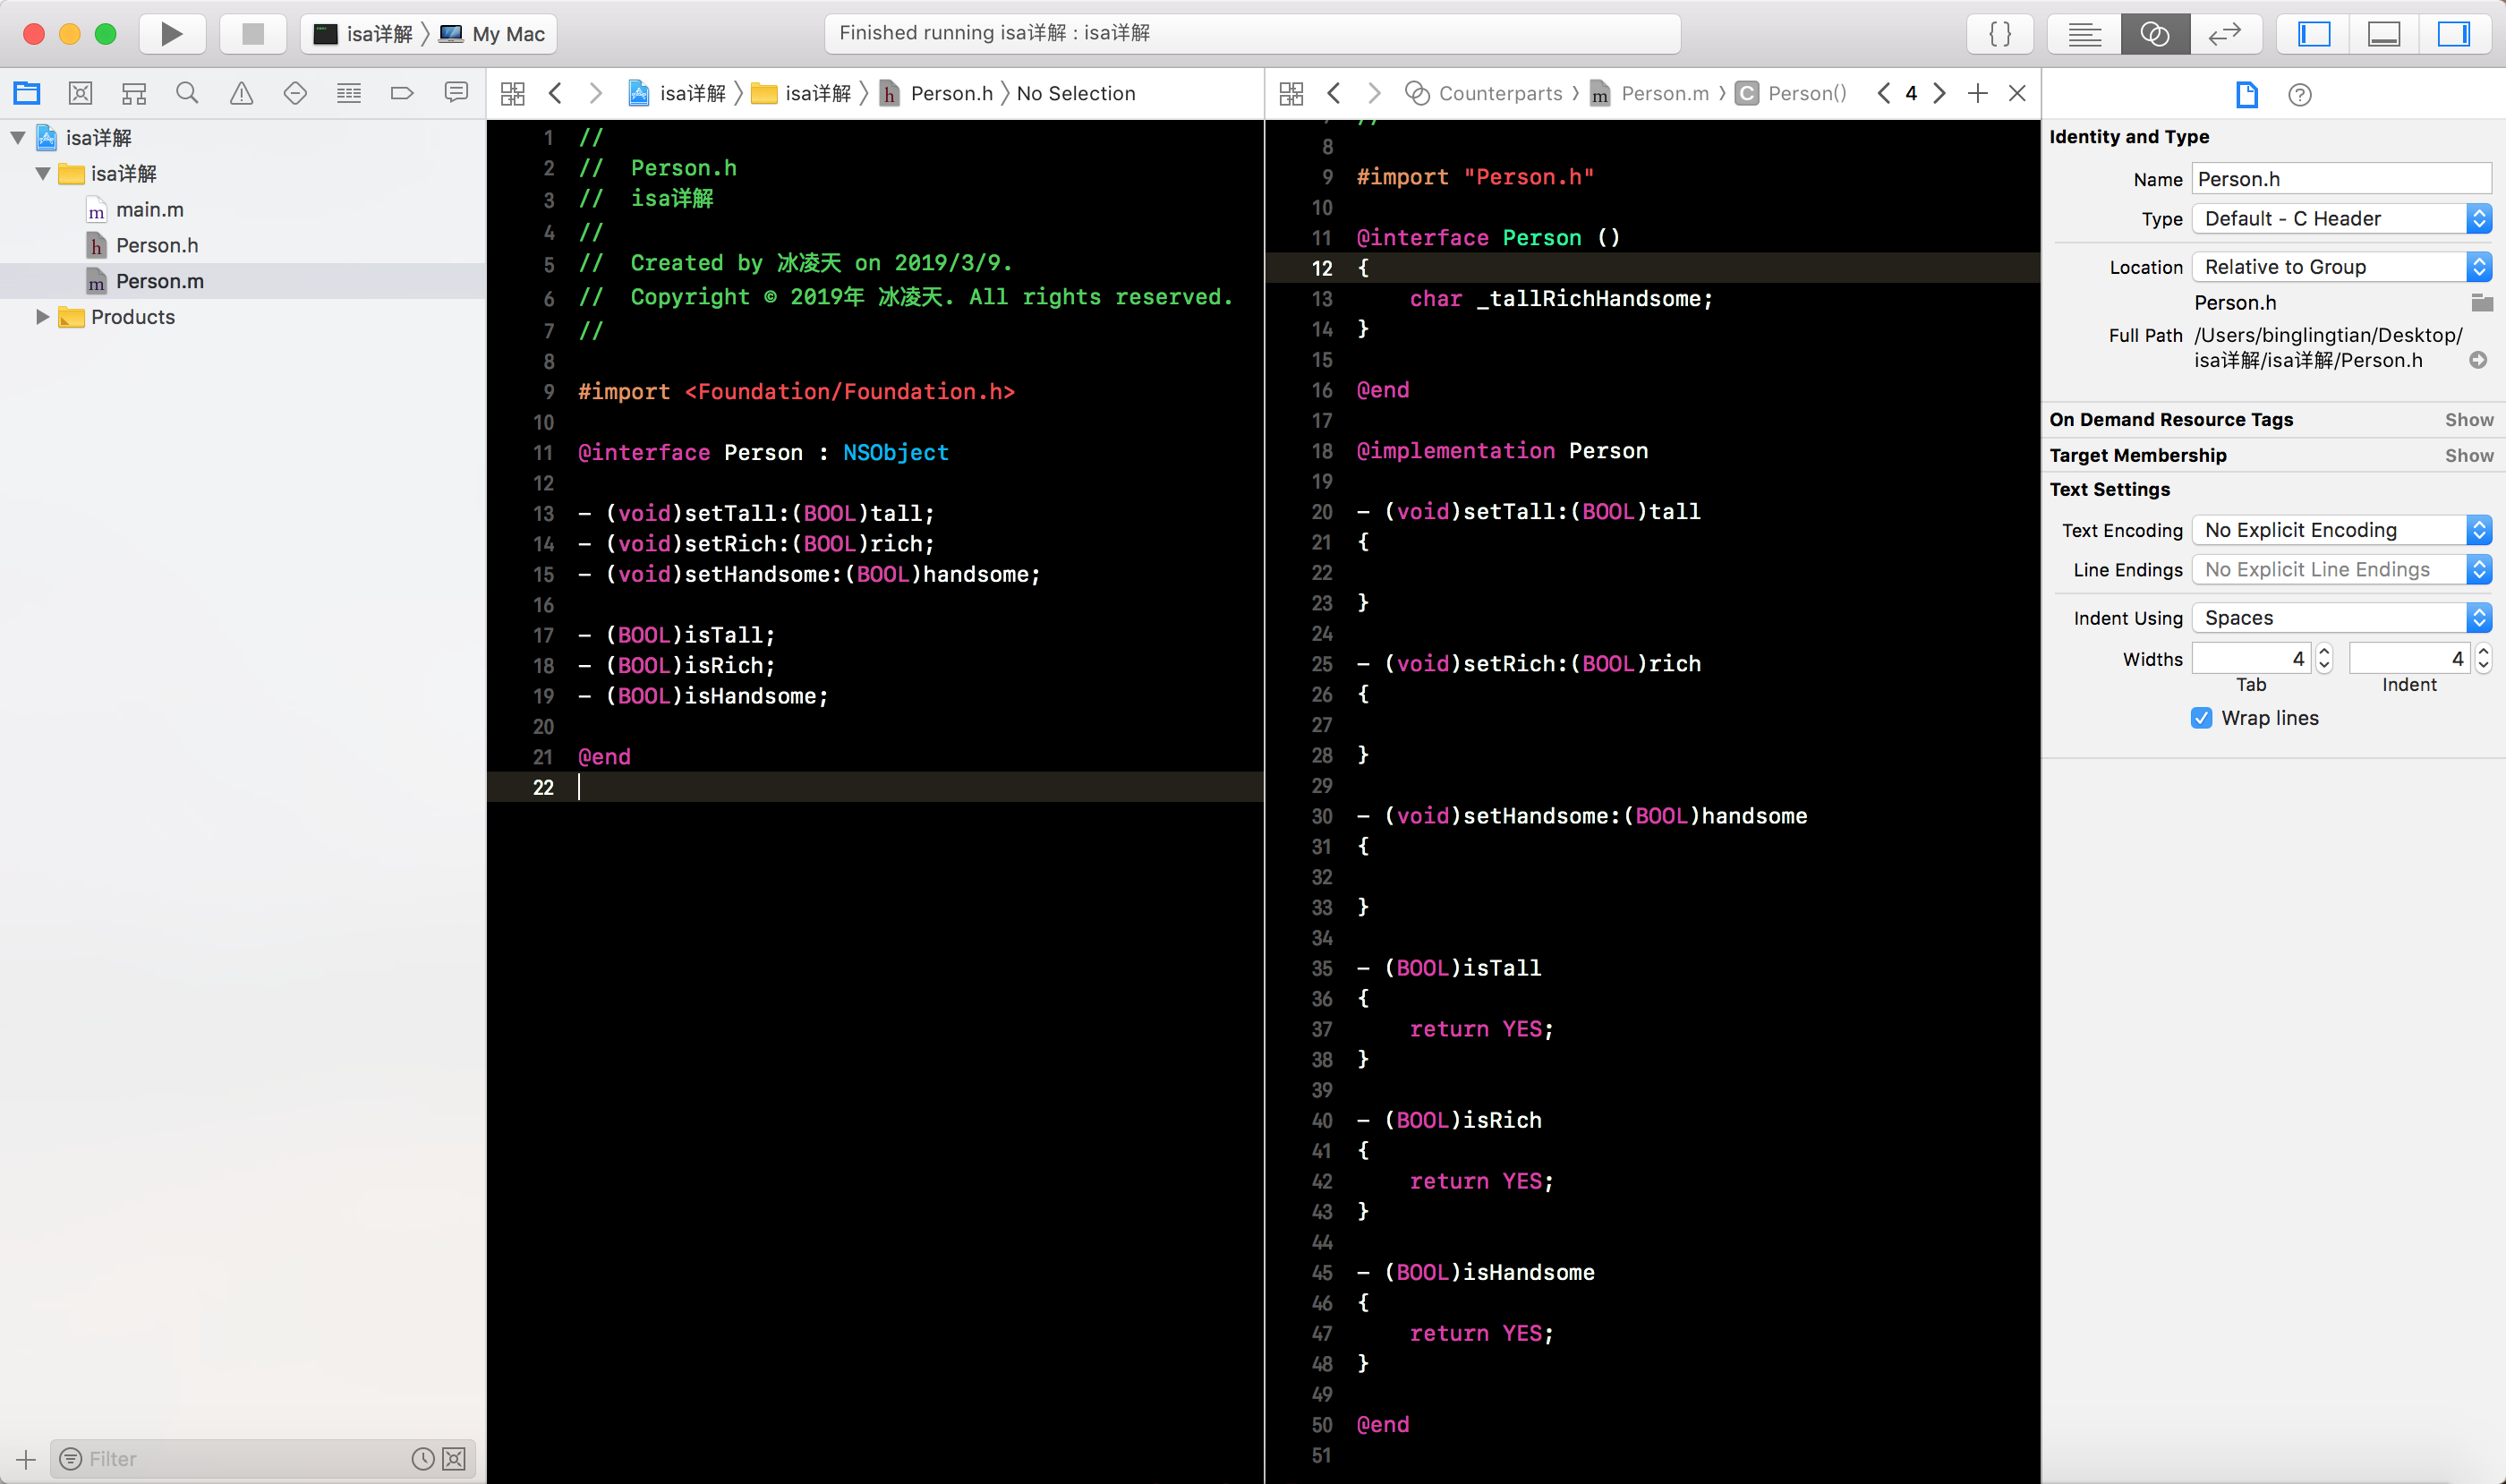The image size is (2506, 1484).
Task: Click Person.h in left jump bar
Action: click(x=936, y=93)
